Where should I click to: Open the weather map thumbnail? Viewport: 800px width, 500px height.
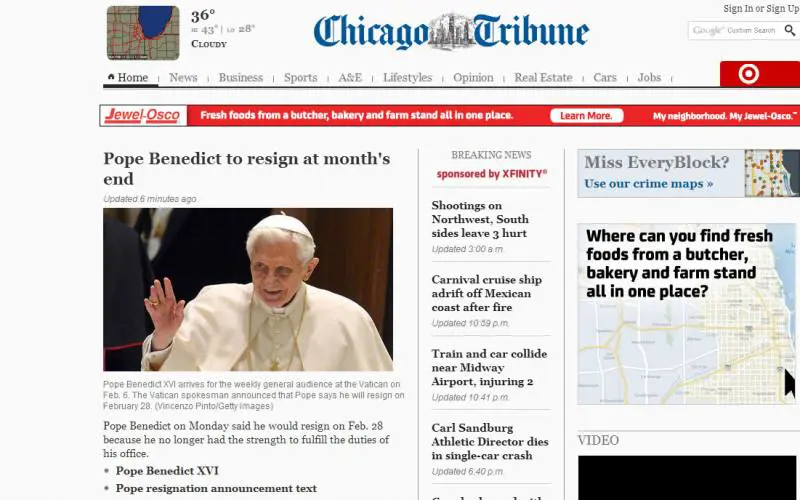coord(143,33)
